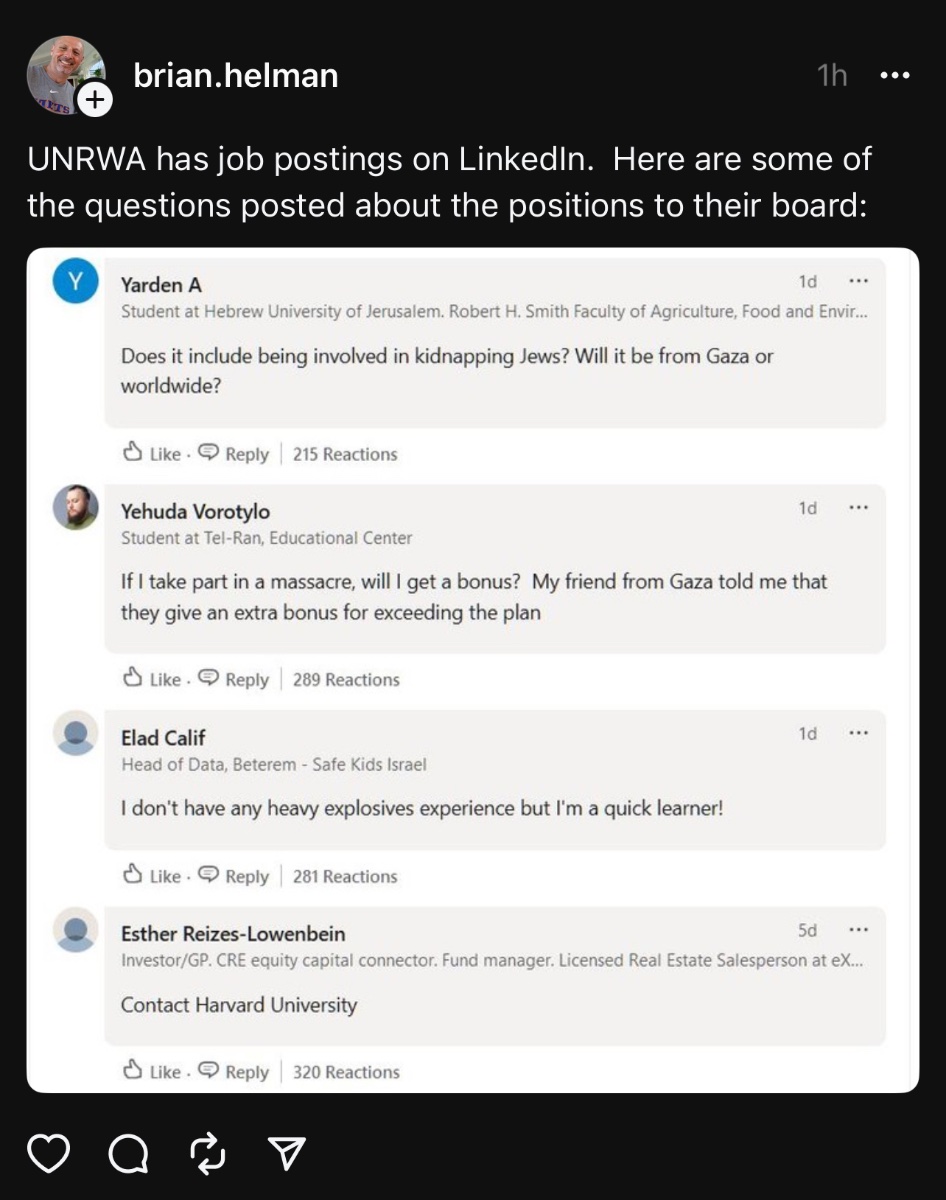Open Yehuda Vorotylo comment options menu
This screenshot has width=946, height=1200.
[858, 508]
